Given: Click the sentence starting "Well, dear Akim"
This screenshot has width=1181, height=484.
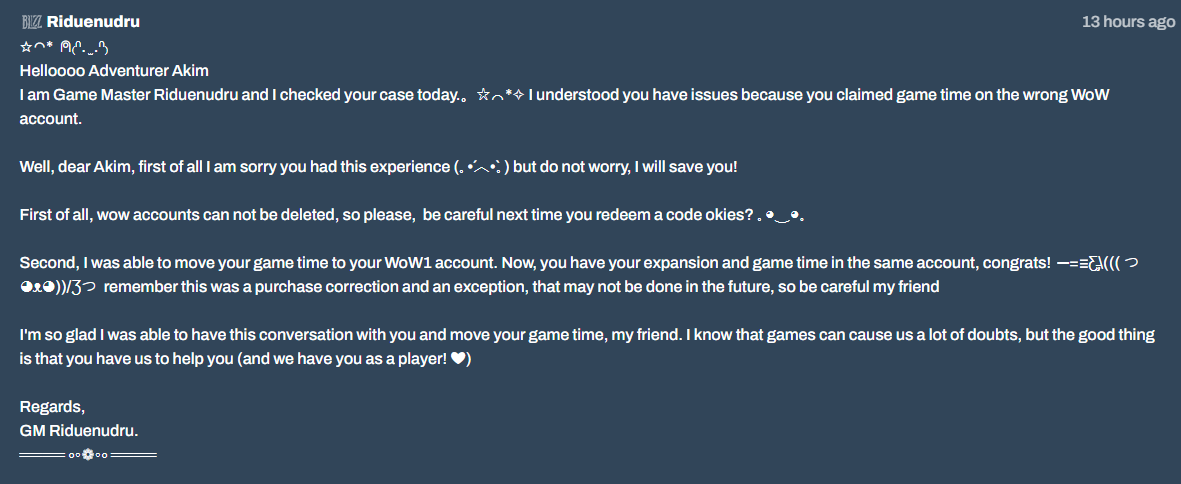Looking at the screenshot, I should (230, 167).
